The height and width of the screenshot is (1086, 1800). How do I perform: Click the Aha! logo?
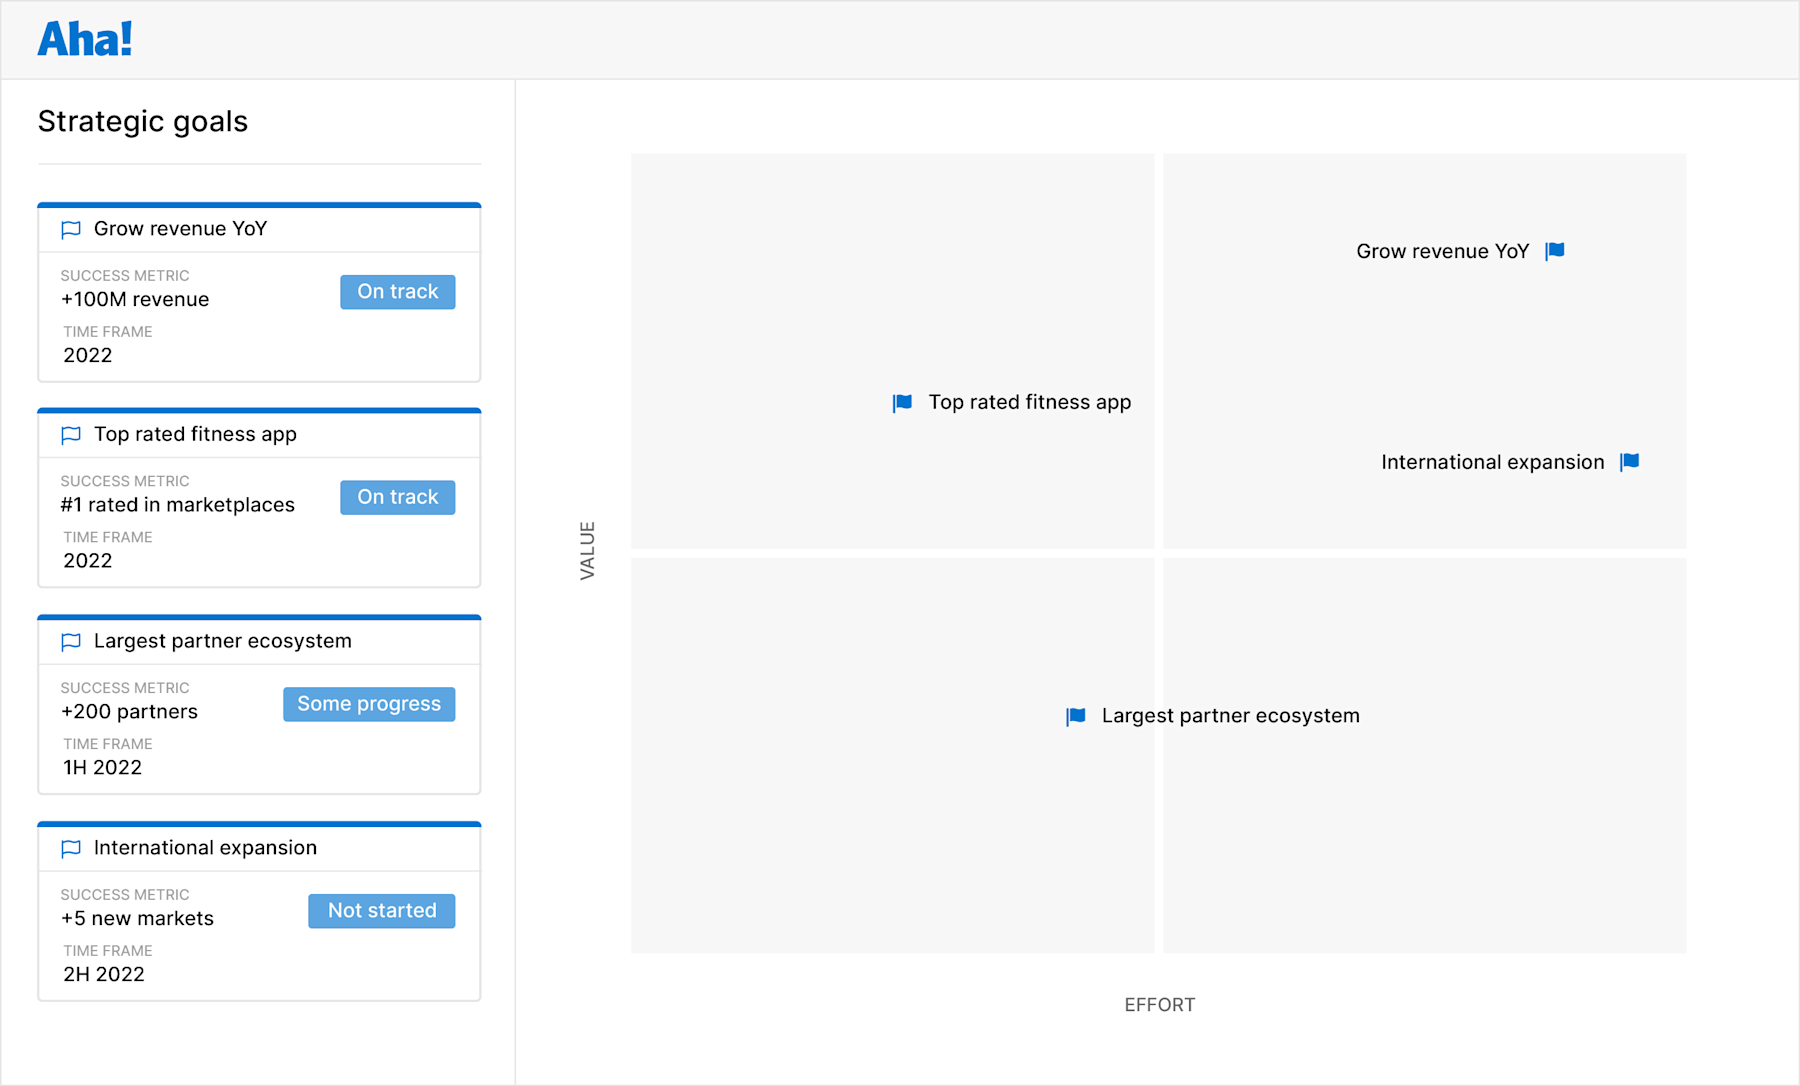pyautogui.click(x=84, y=38)
